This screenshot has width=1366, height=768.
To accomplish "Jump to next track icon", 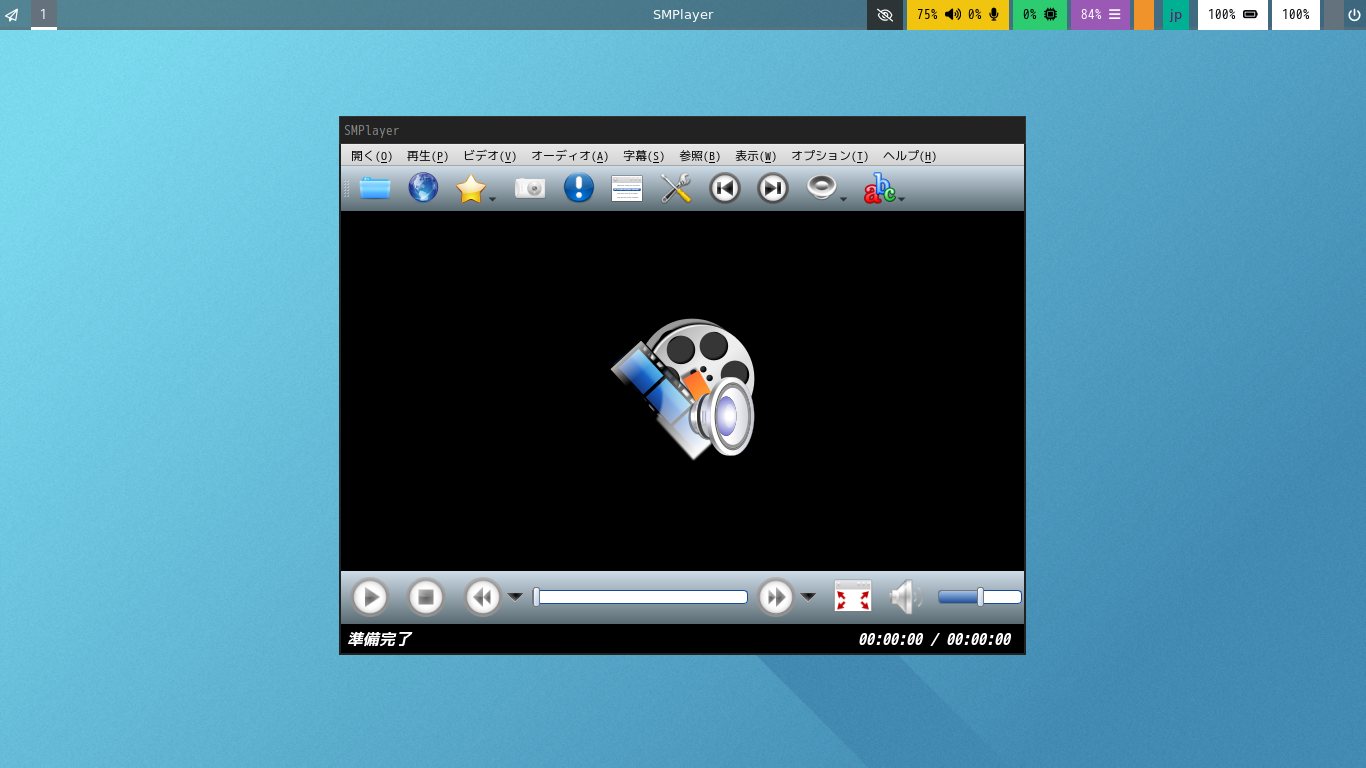I will [771, 187].
